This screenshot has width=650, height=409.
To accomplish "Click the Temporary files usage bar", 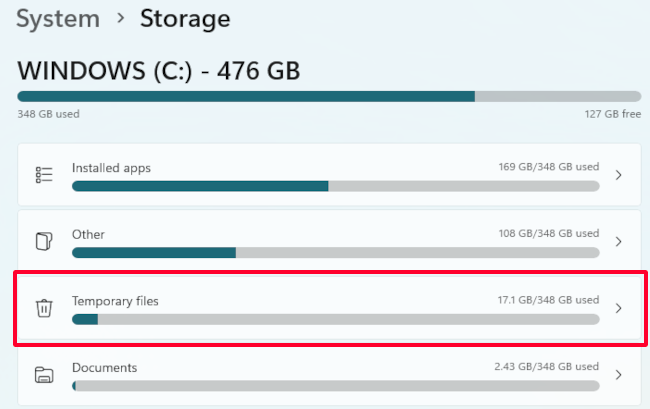I will (335, 319).
